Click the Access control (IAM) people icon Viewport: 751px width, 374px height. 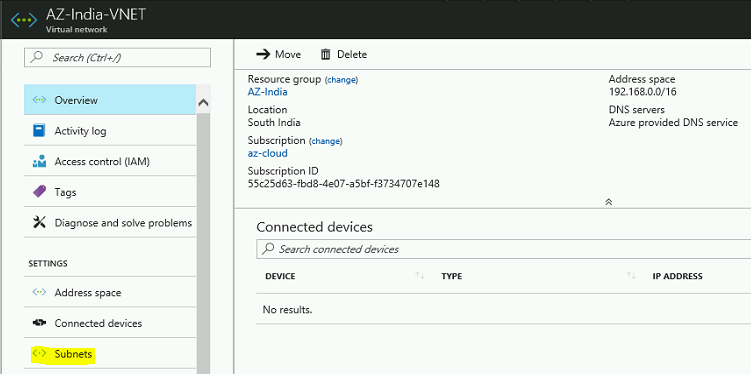pyautogui.click(x=39, y=161)
